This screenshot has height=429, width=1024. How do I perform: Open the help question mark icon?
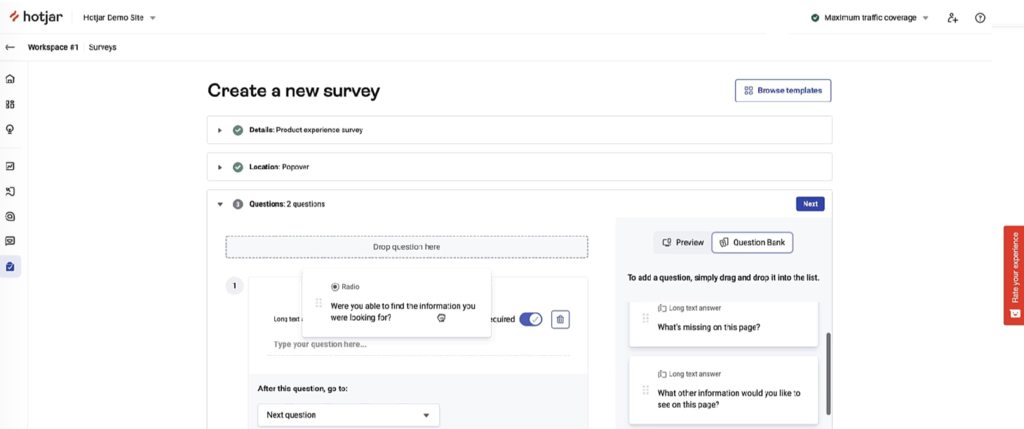point(980,18)
